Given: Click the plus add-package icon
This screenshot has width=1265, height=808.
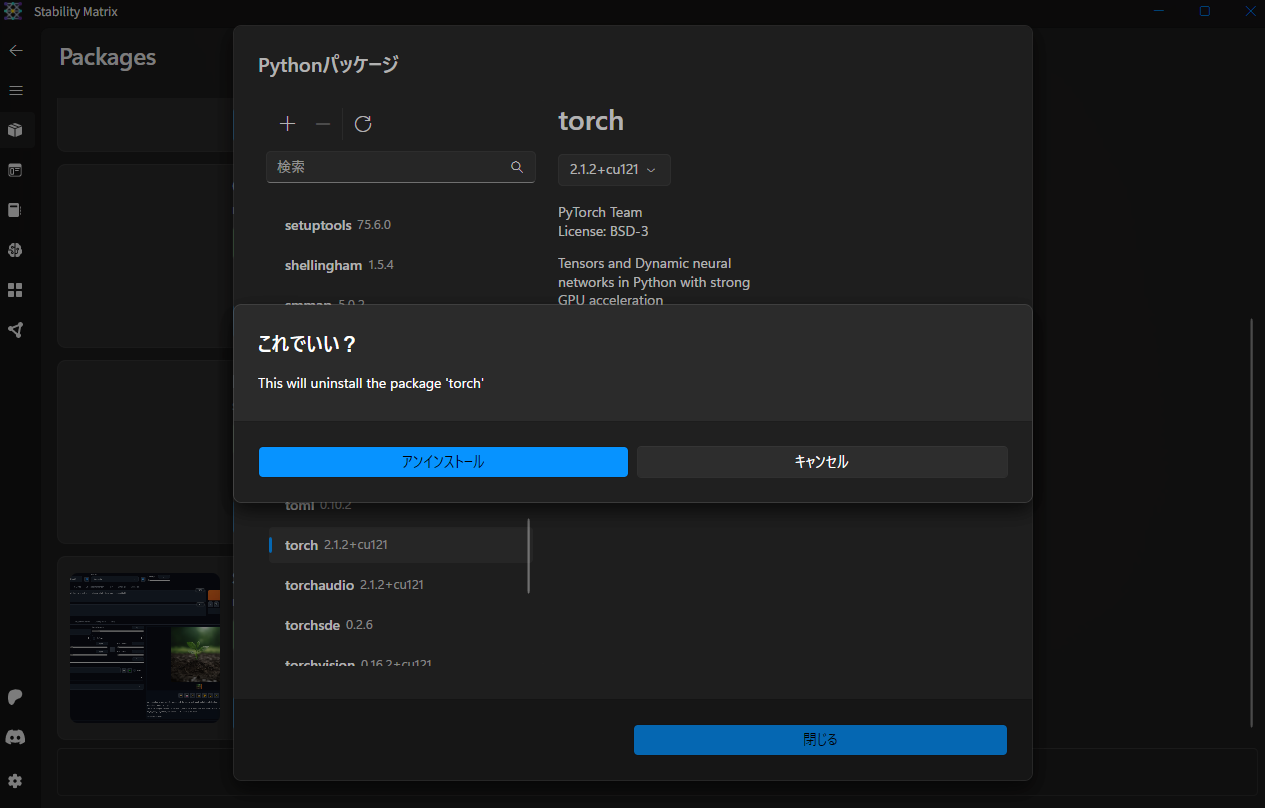Looking at the screenshot, I should 288,124.
